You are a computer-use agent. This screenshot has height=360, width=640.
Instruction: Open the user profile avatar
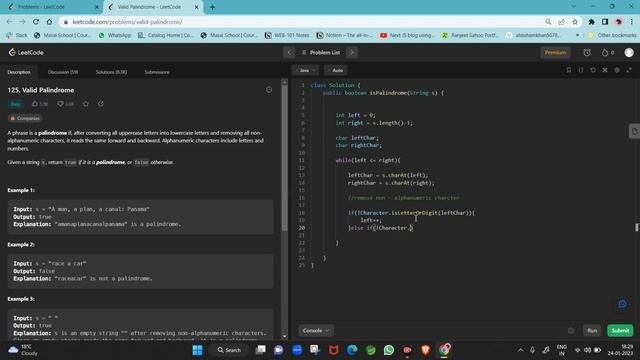point(629,52)
